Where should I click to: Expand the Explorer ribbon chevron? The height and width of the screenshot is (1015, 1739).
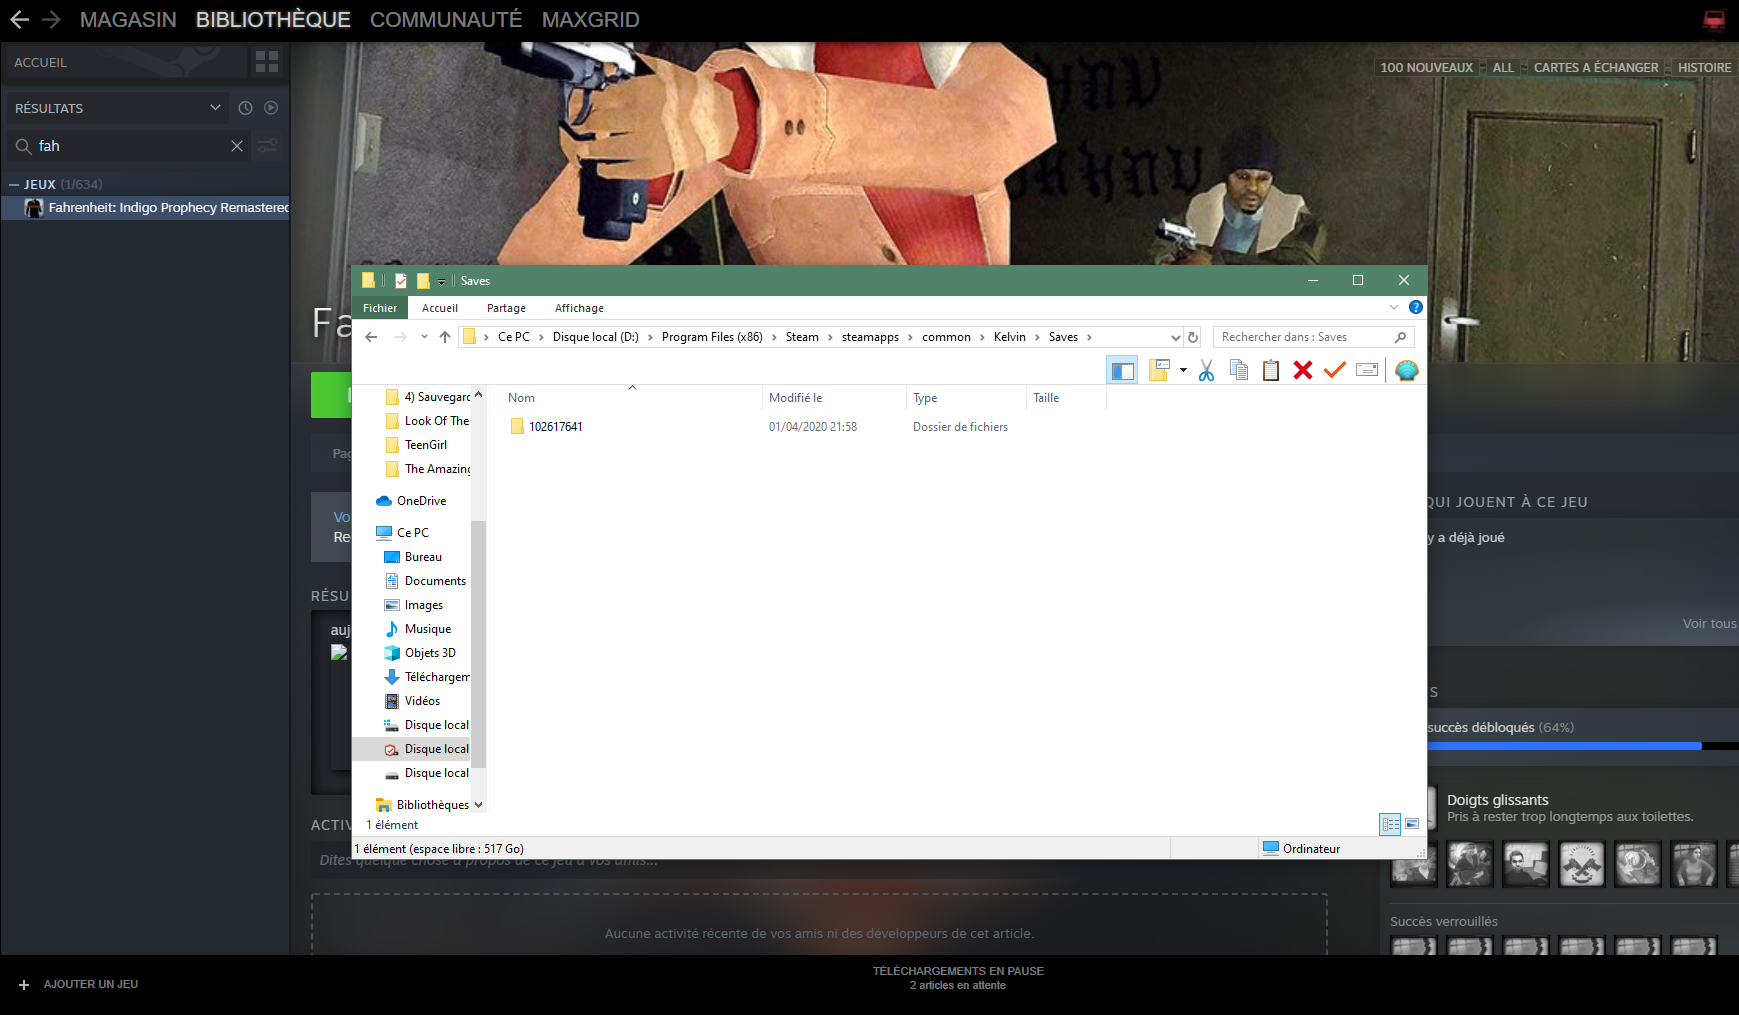pyautogui.click(x=1394, y=307)
